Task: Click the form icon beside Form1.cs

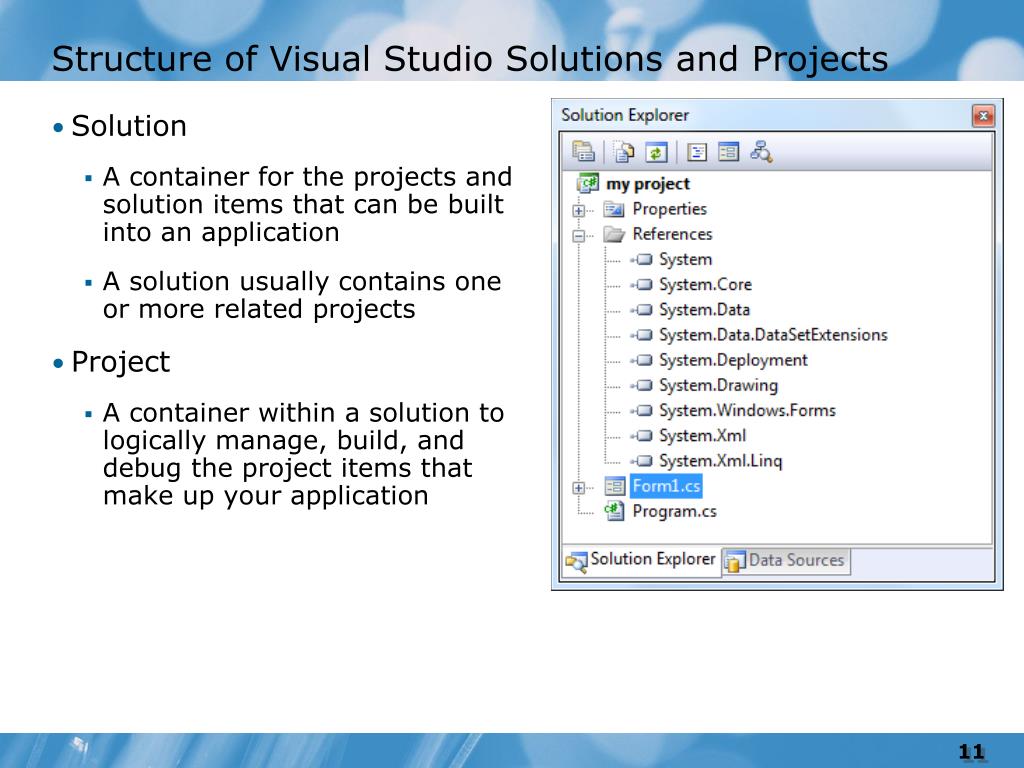Action: 615,487
